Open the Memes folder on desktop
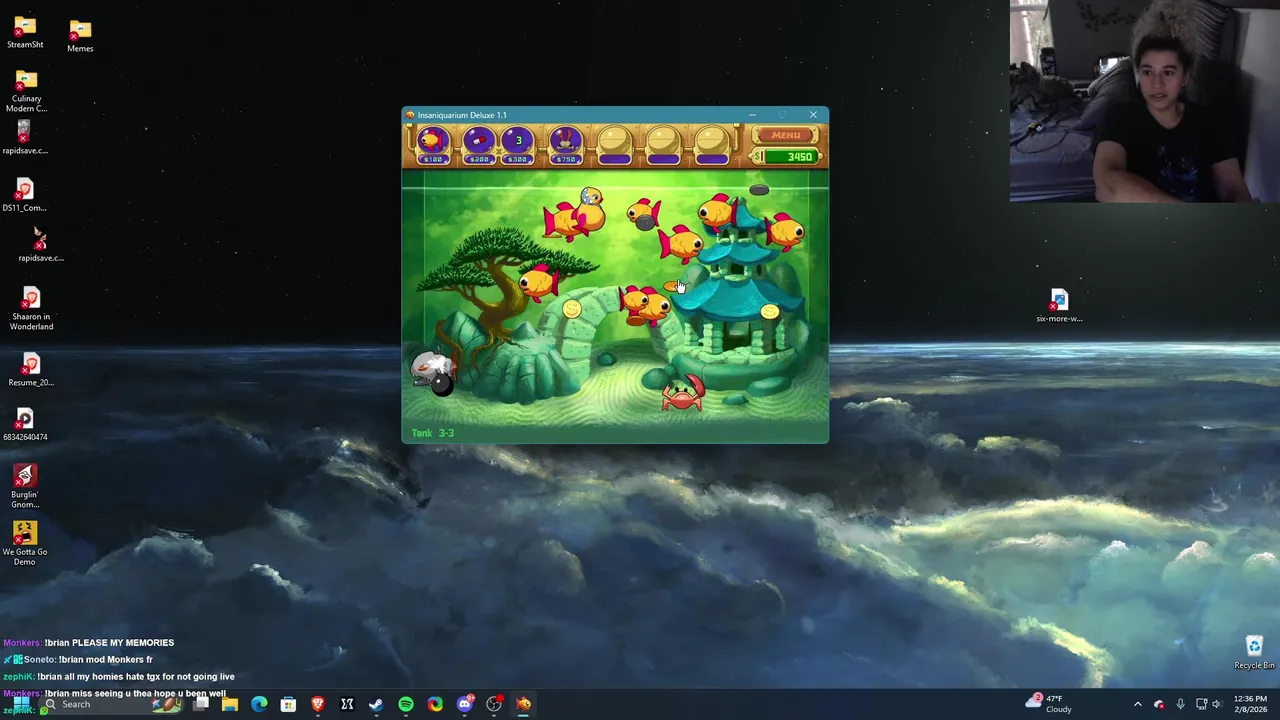Screen dimensions: 1280x720 pyautogui.click(x=80, y=36)
